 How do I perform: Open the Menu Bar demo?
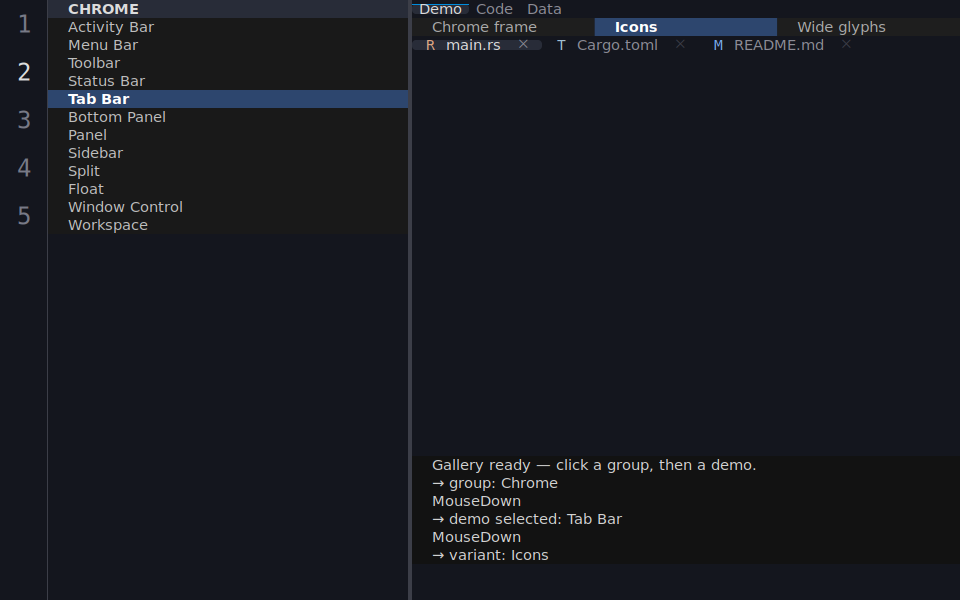click(228, 45)
